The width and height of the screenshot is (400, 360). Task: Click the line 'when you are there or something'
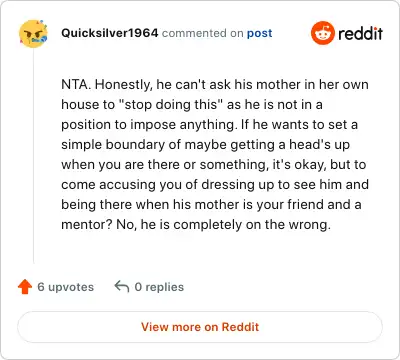[214, 165]
